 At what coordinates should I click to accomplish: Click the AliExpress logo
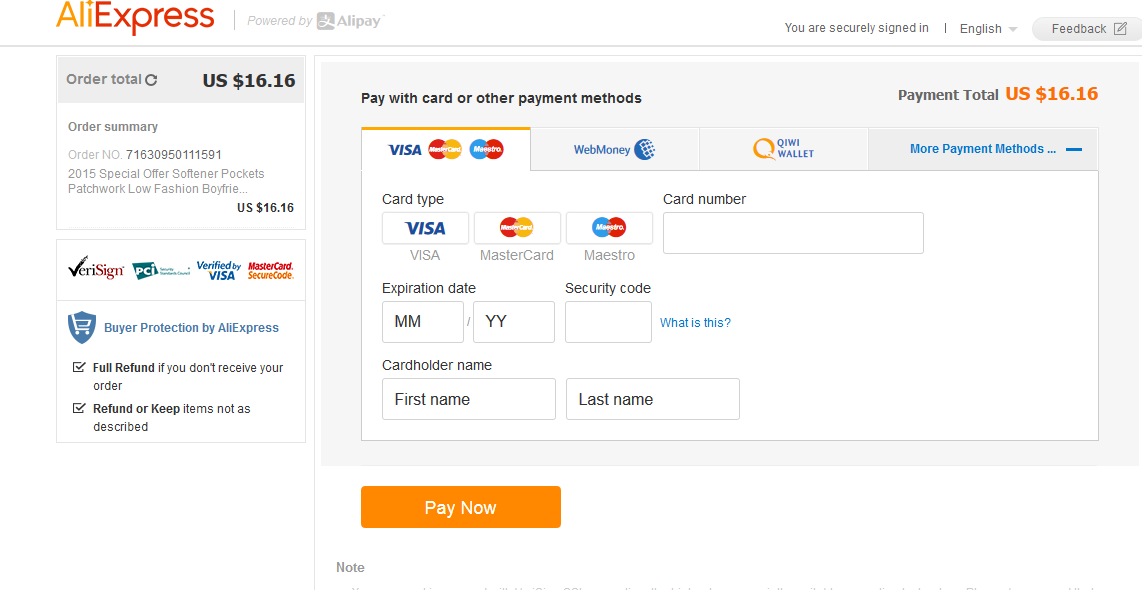click(x=135, y=17)
